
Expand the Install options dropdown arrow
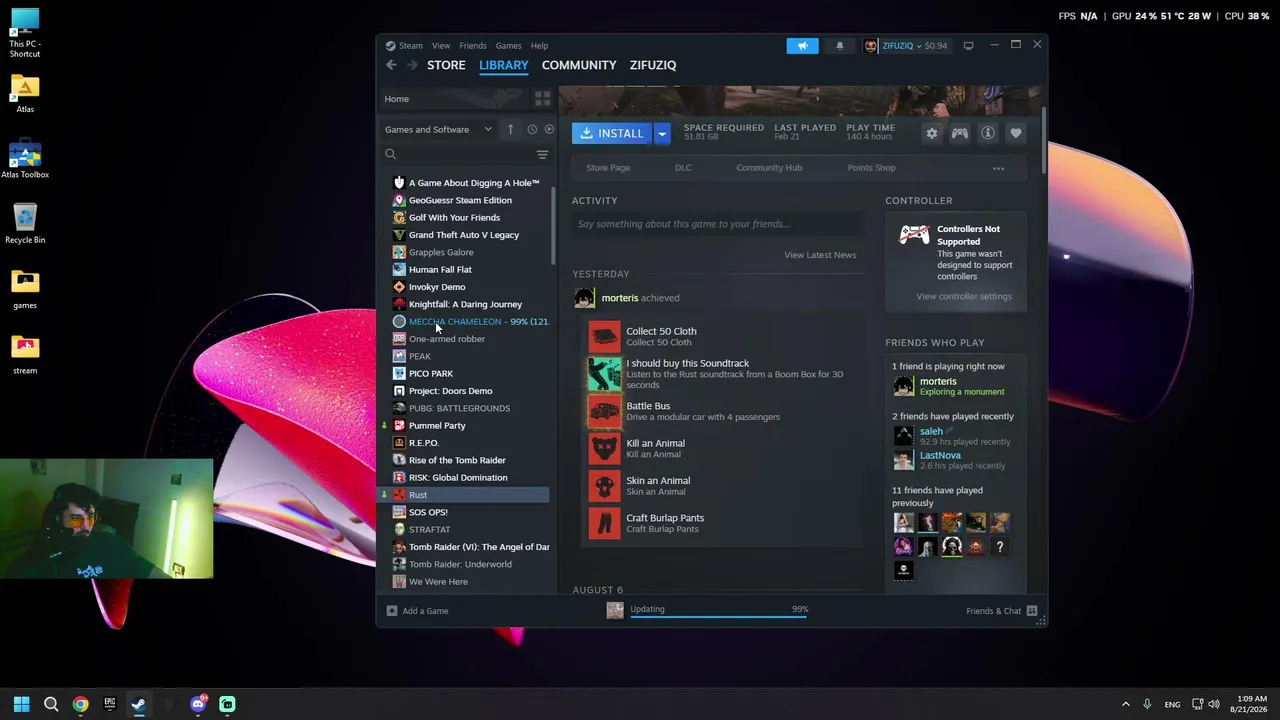tap(661, 133)
